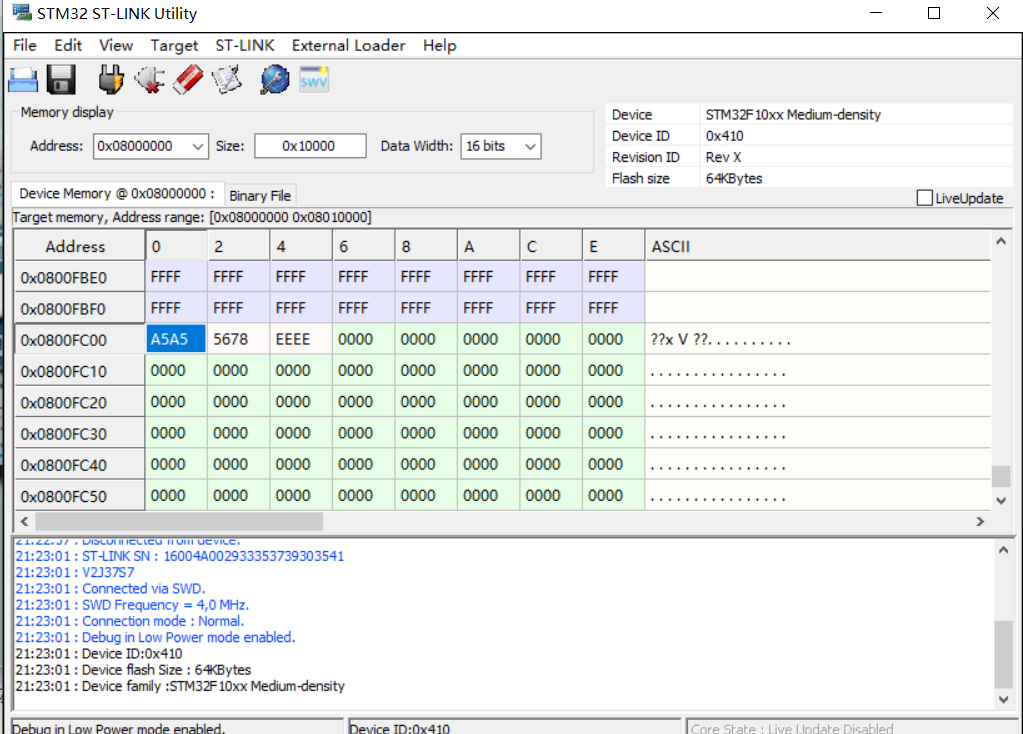Click the Program verify toolbar icon
The height and width of the screenshot is (734, 1023).
[226, 80]
